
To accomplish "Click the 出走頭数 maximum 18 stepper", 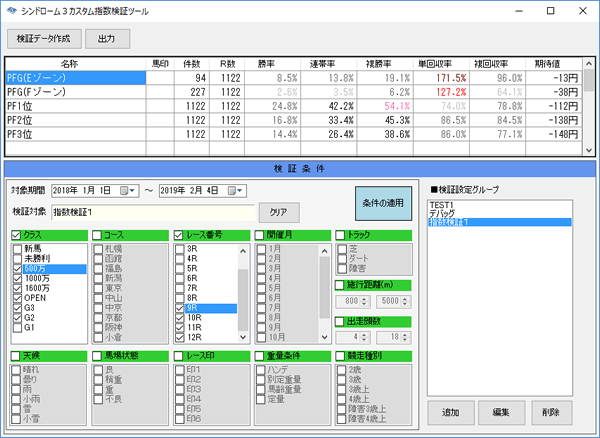I will 405,338.
